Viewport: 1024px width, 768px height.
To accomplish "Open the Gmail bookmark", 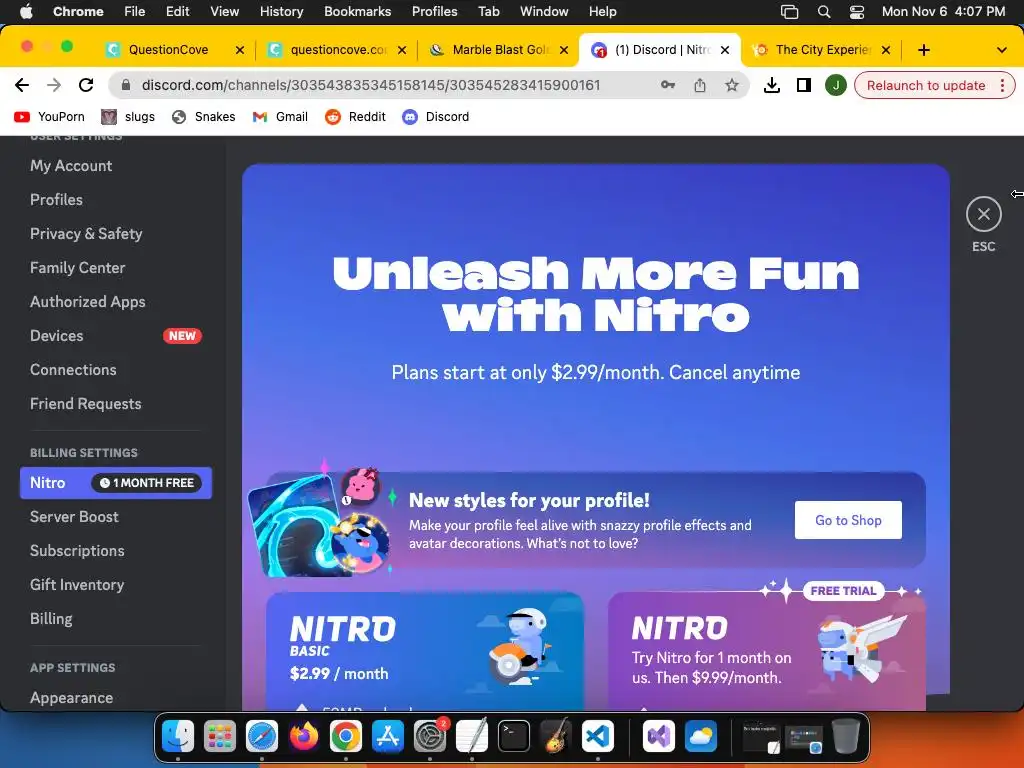I will click(x=280, y=117).
